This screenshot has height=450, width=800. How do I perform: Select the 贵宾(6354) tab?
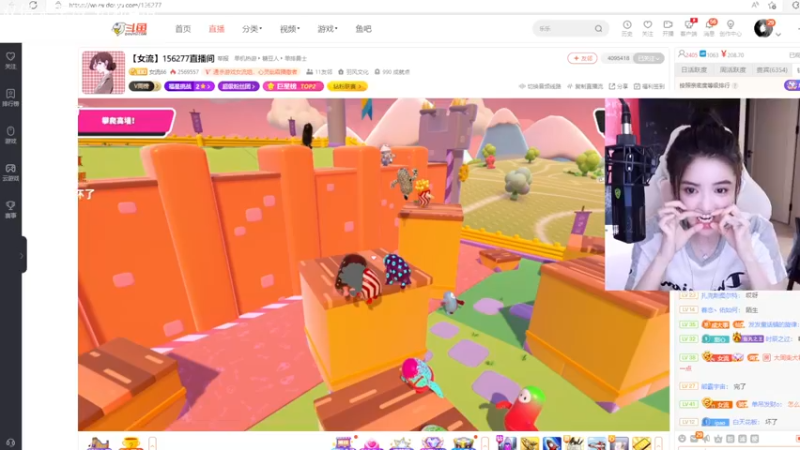[x=771, y=69]
